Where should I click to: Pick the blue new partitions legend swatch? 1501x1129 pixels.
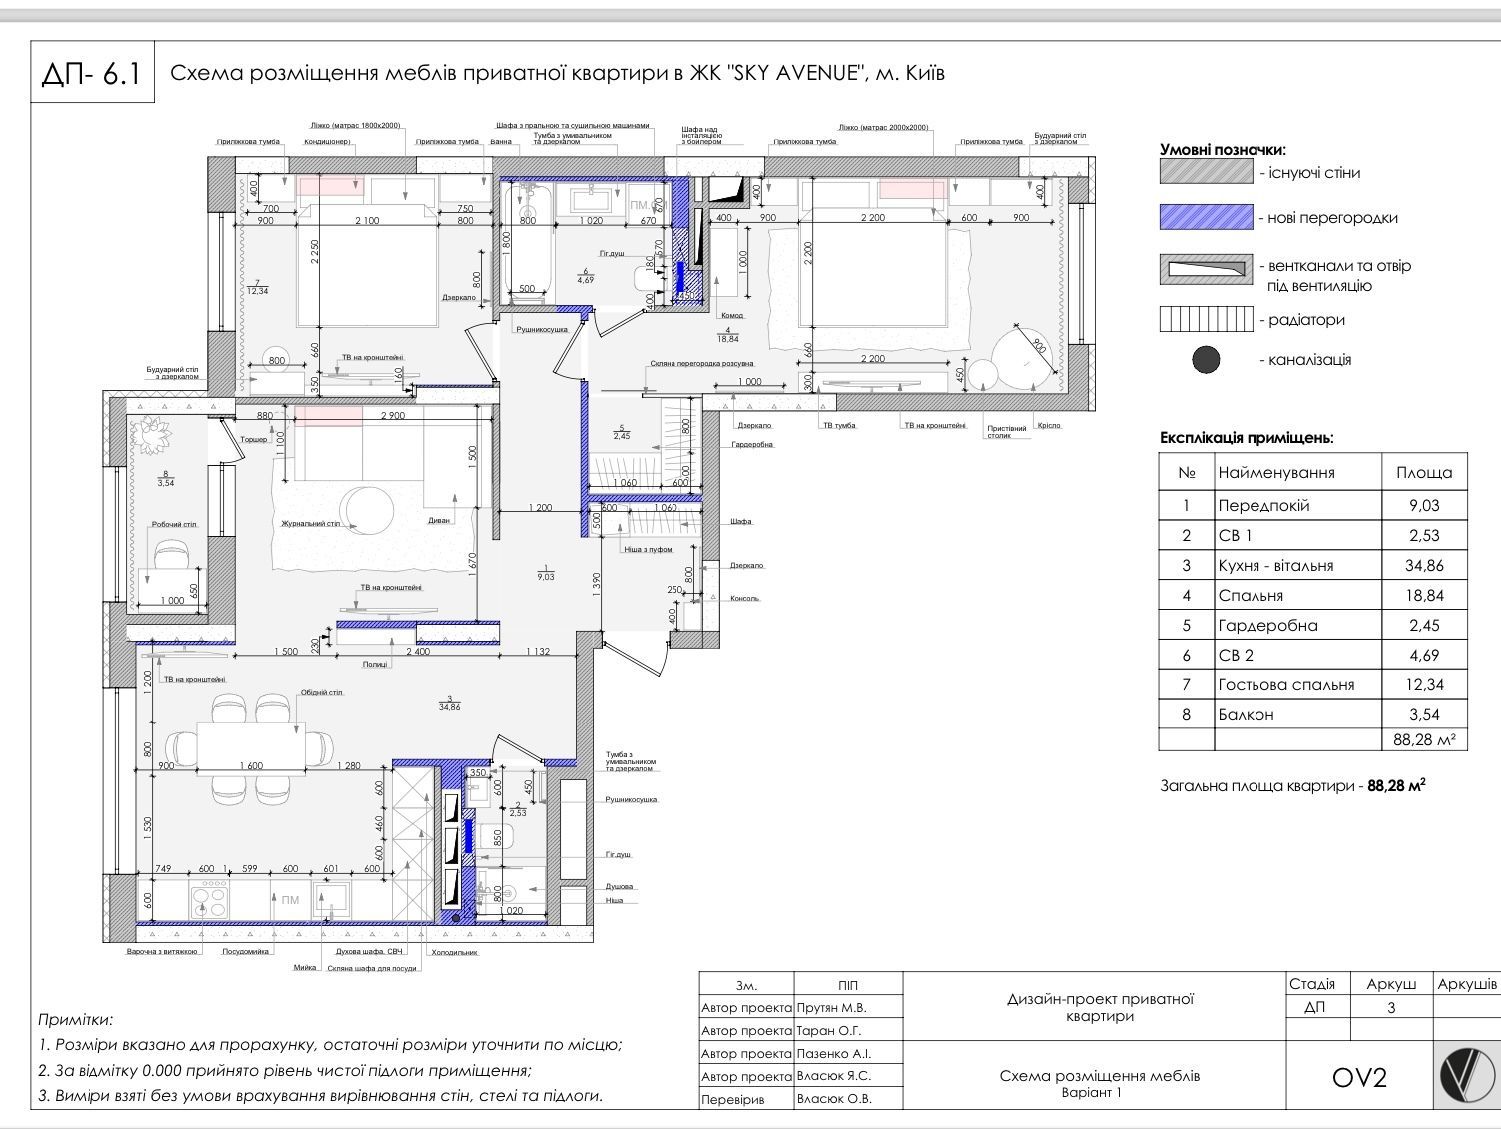pos(1206,218)
